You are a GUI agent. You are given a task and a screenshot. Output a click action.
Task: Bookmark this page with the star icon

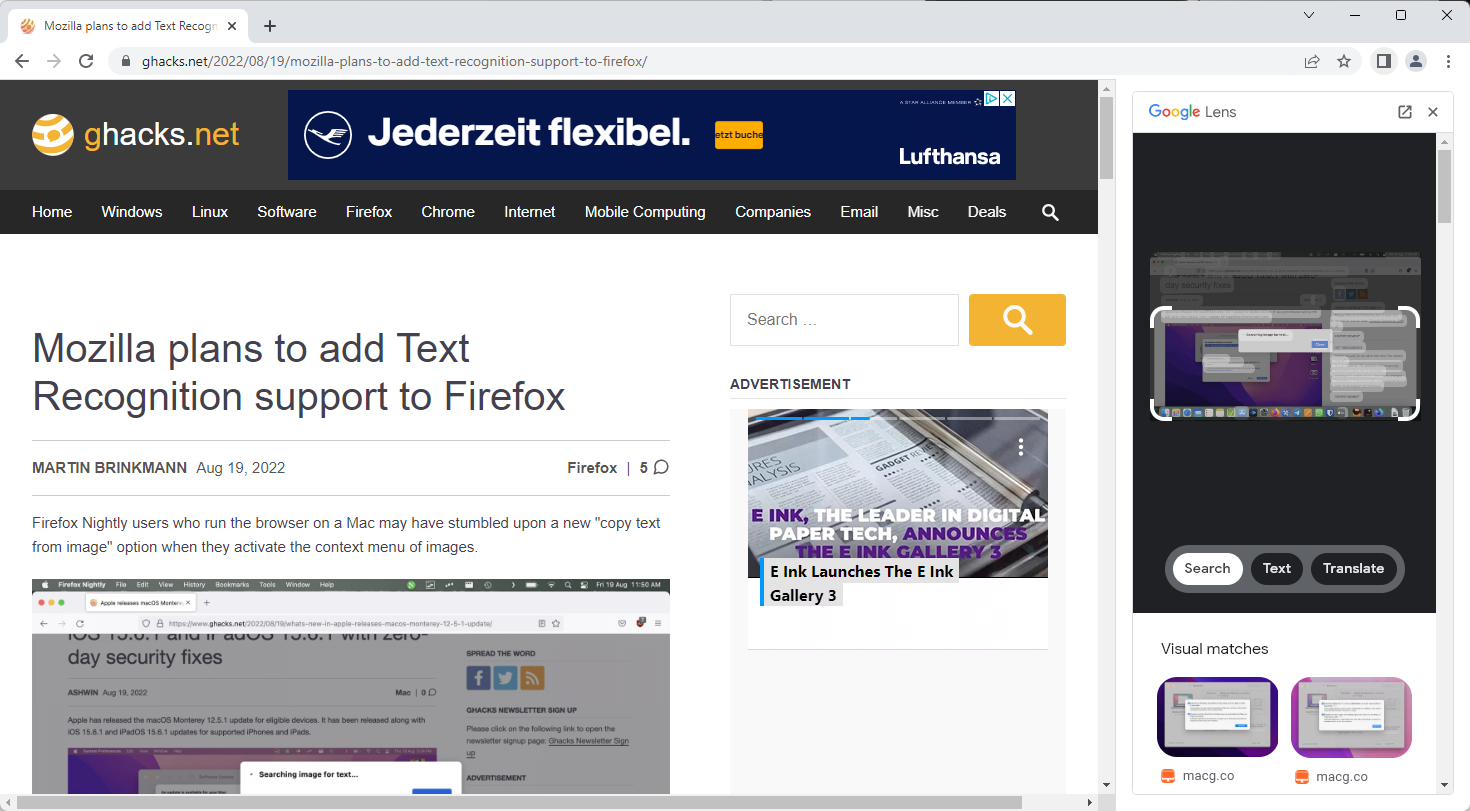(x=1344, y=61)
